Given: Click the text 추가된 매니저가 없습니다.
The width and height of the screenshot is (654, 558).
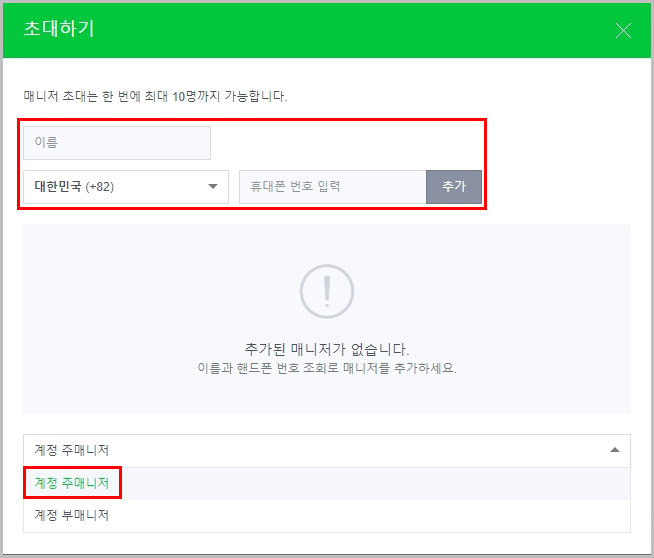Looking at the screenshot, I should pos(327,349).
